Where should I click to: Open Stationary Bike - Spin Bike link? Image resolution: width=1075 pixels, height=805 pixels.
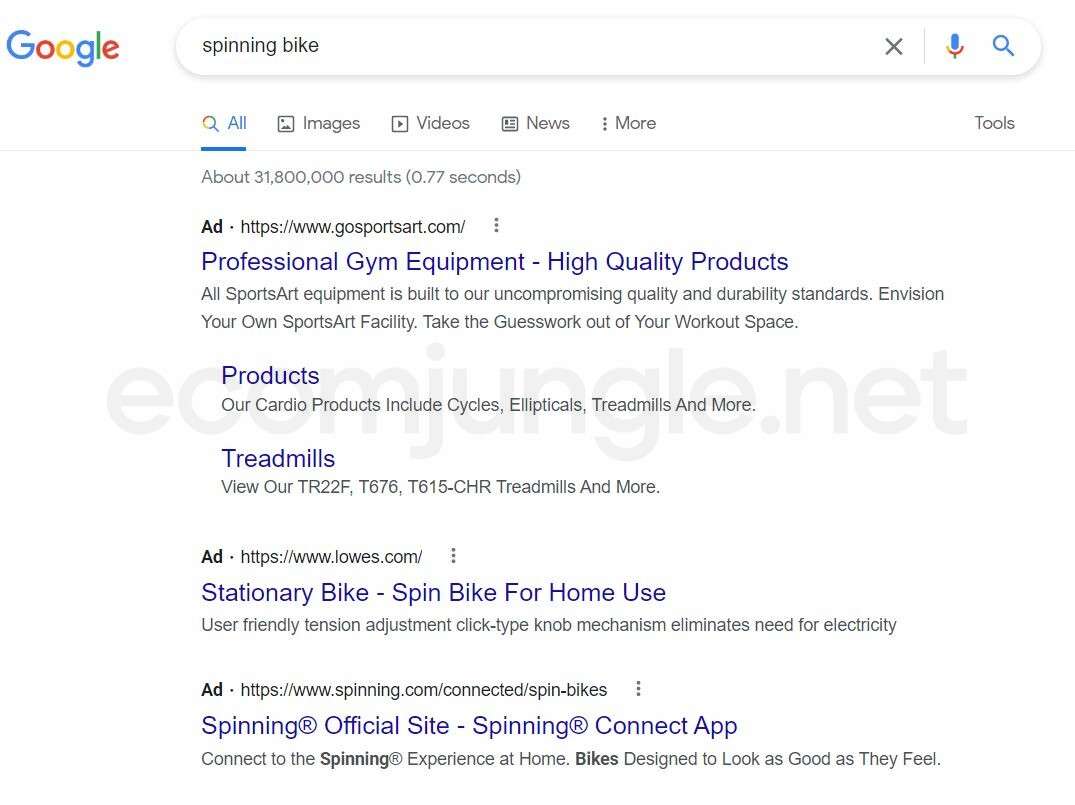[433, 592]
